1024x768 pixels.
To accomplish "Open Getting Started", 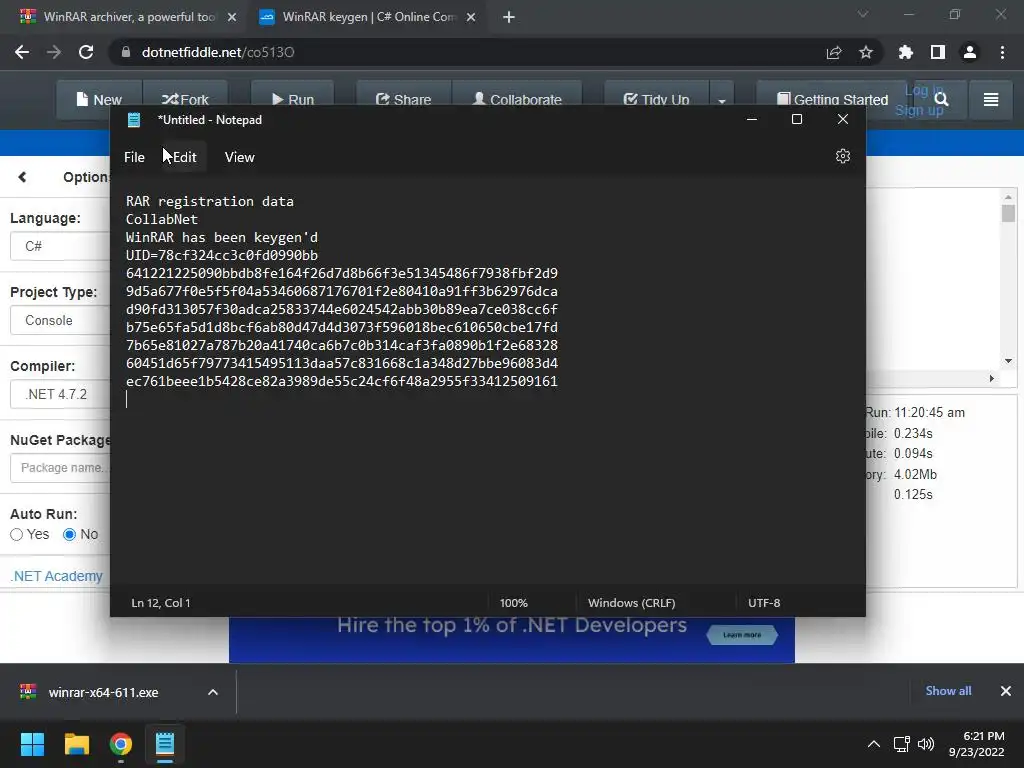I will [832, 100].
